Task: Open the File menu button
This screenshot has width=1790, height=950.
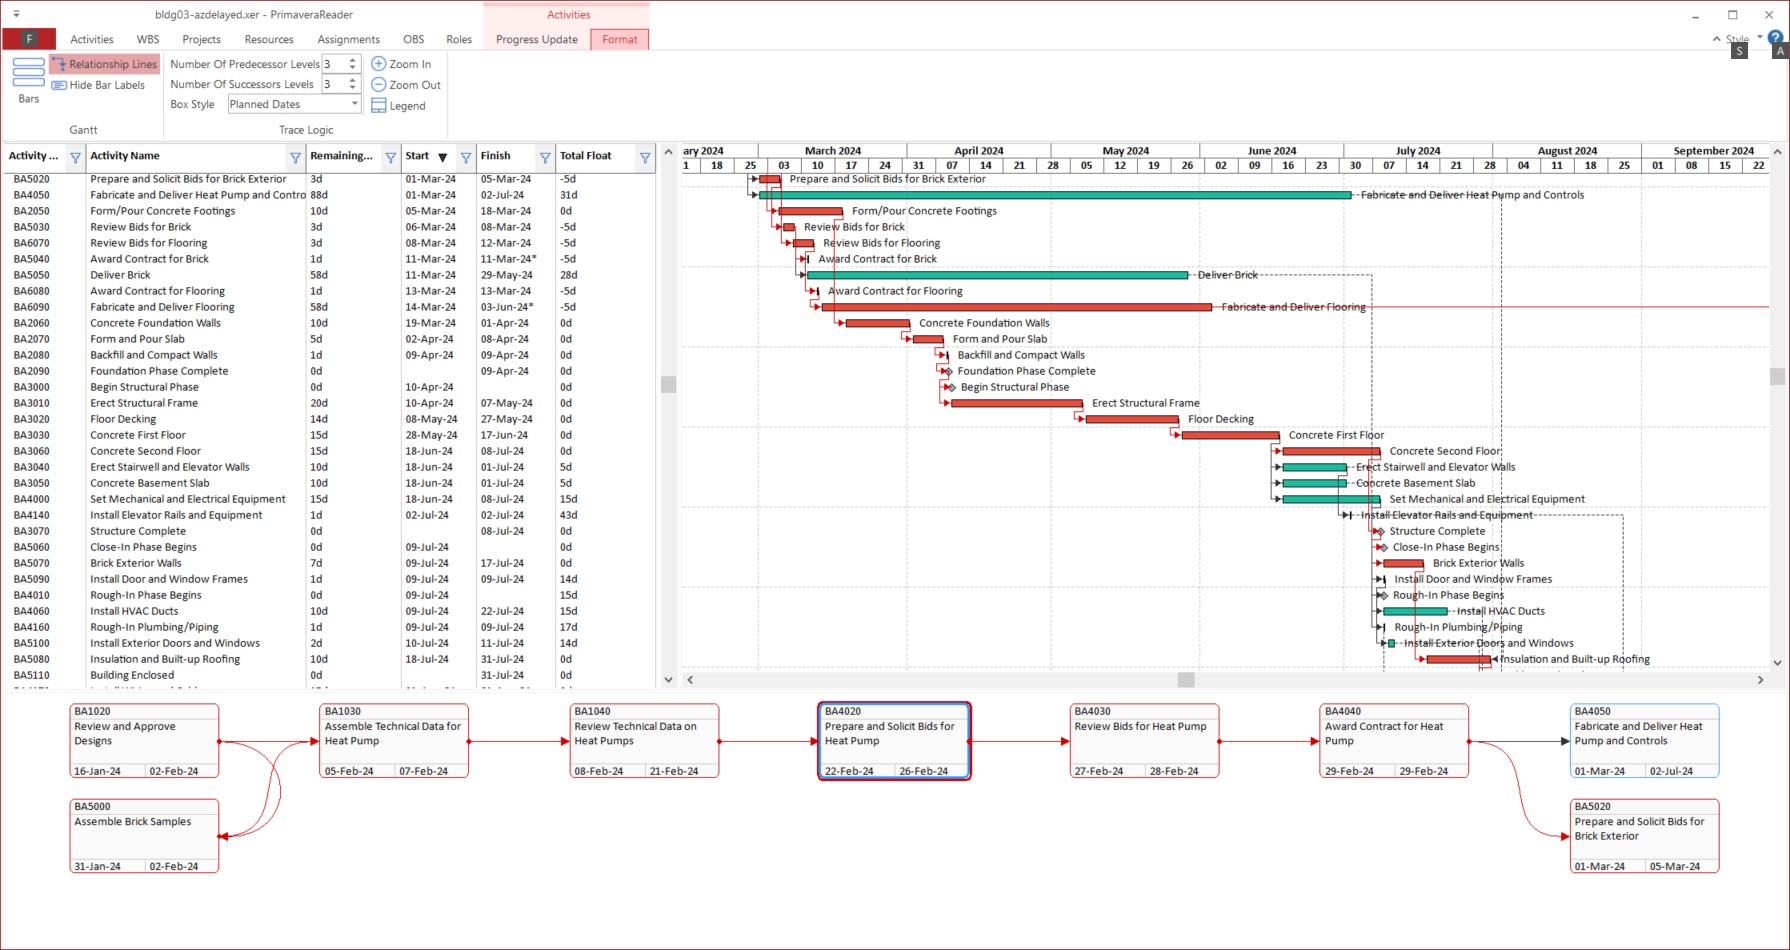Action: point(29,39)
